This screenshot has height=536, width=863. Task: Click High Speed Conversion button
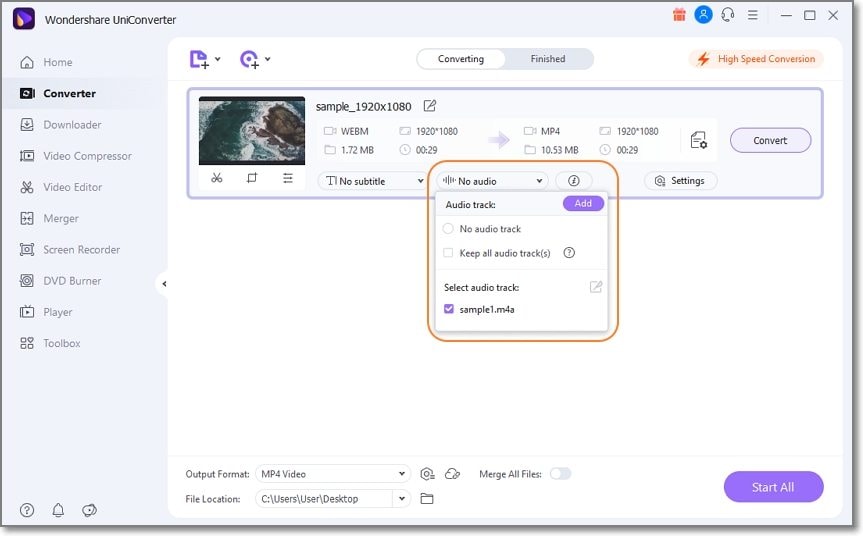click(x=756, y=59)
